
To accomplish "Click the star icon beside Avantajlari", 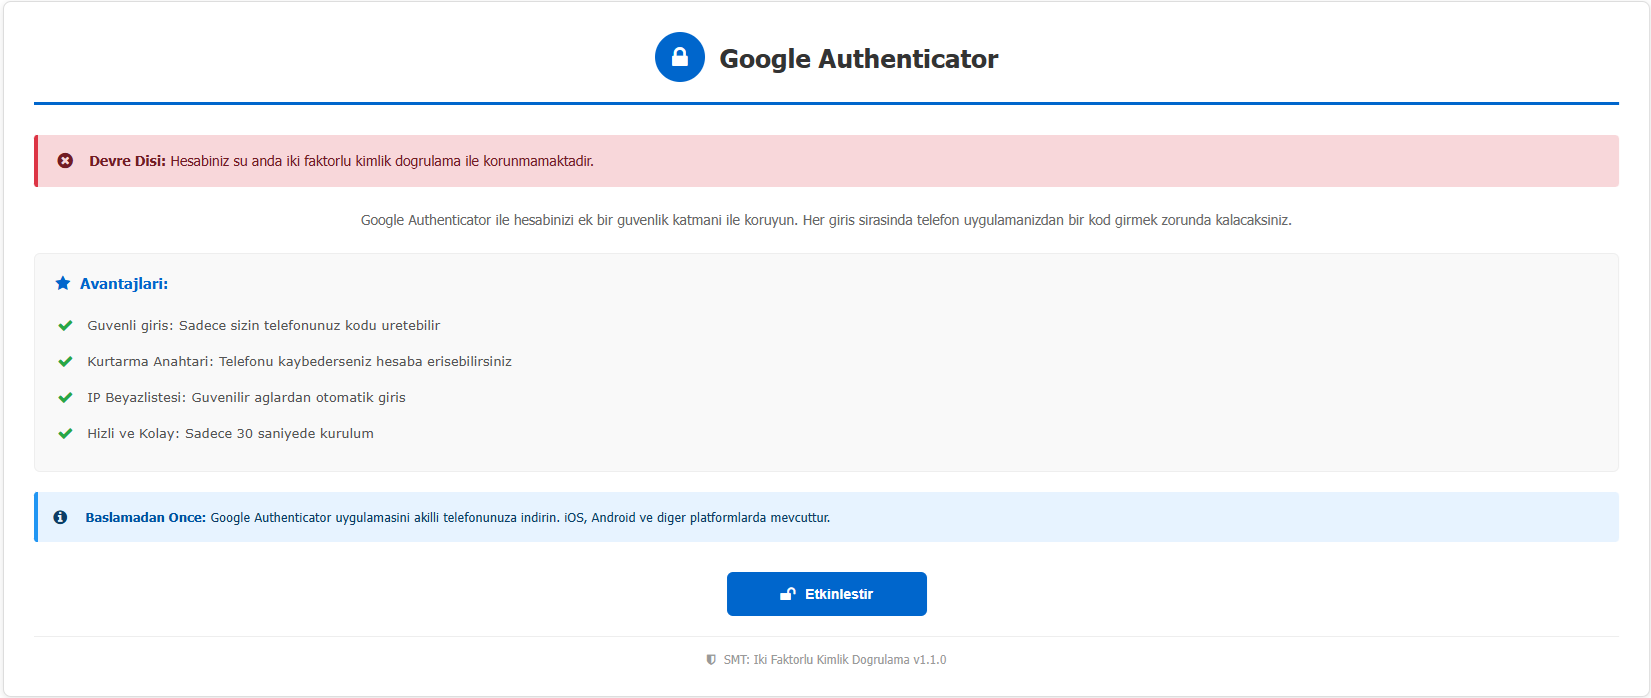I will (63, 284).
